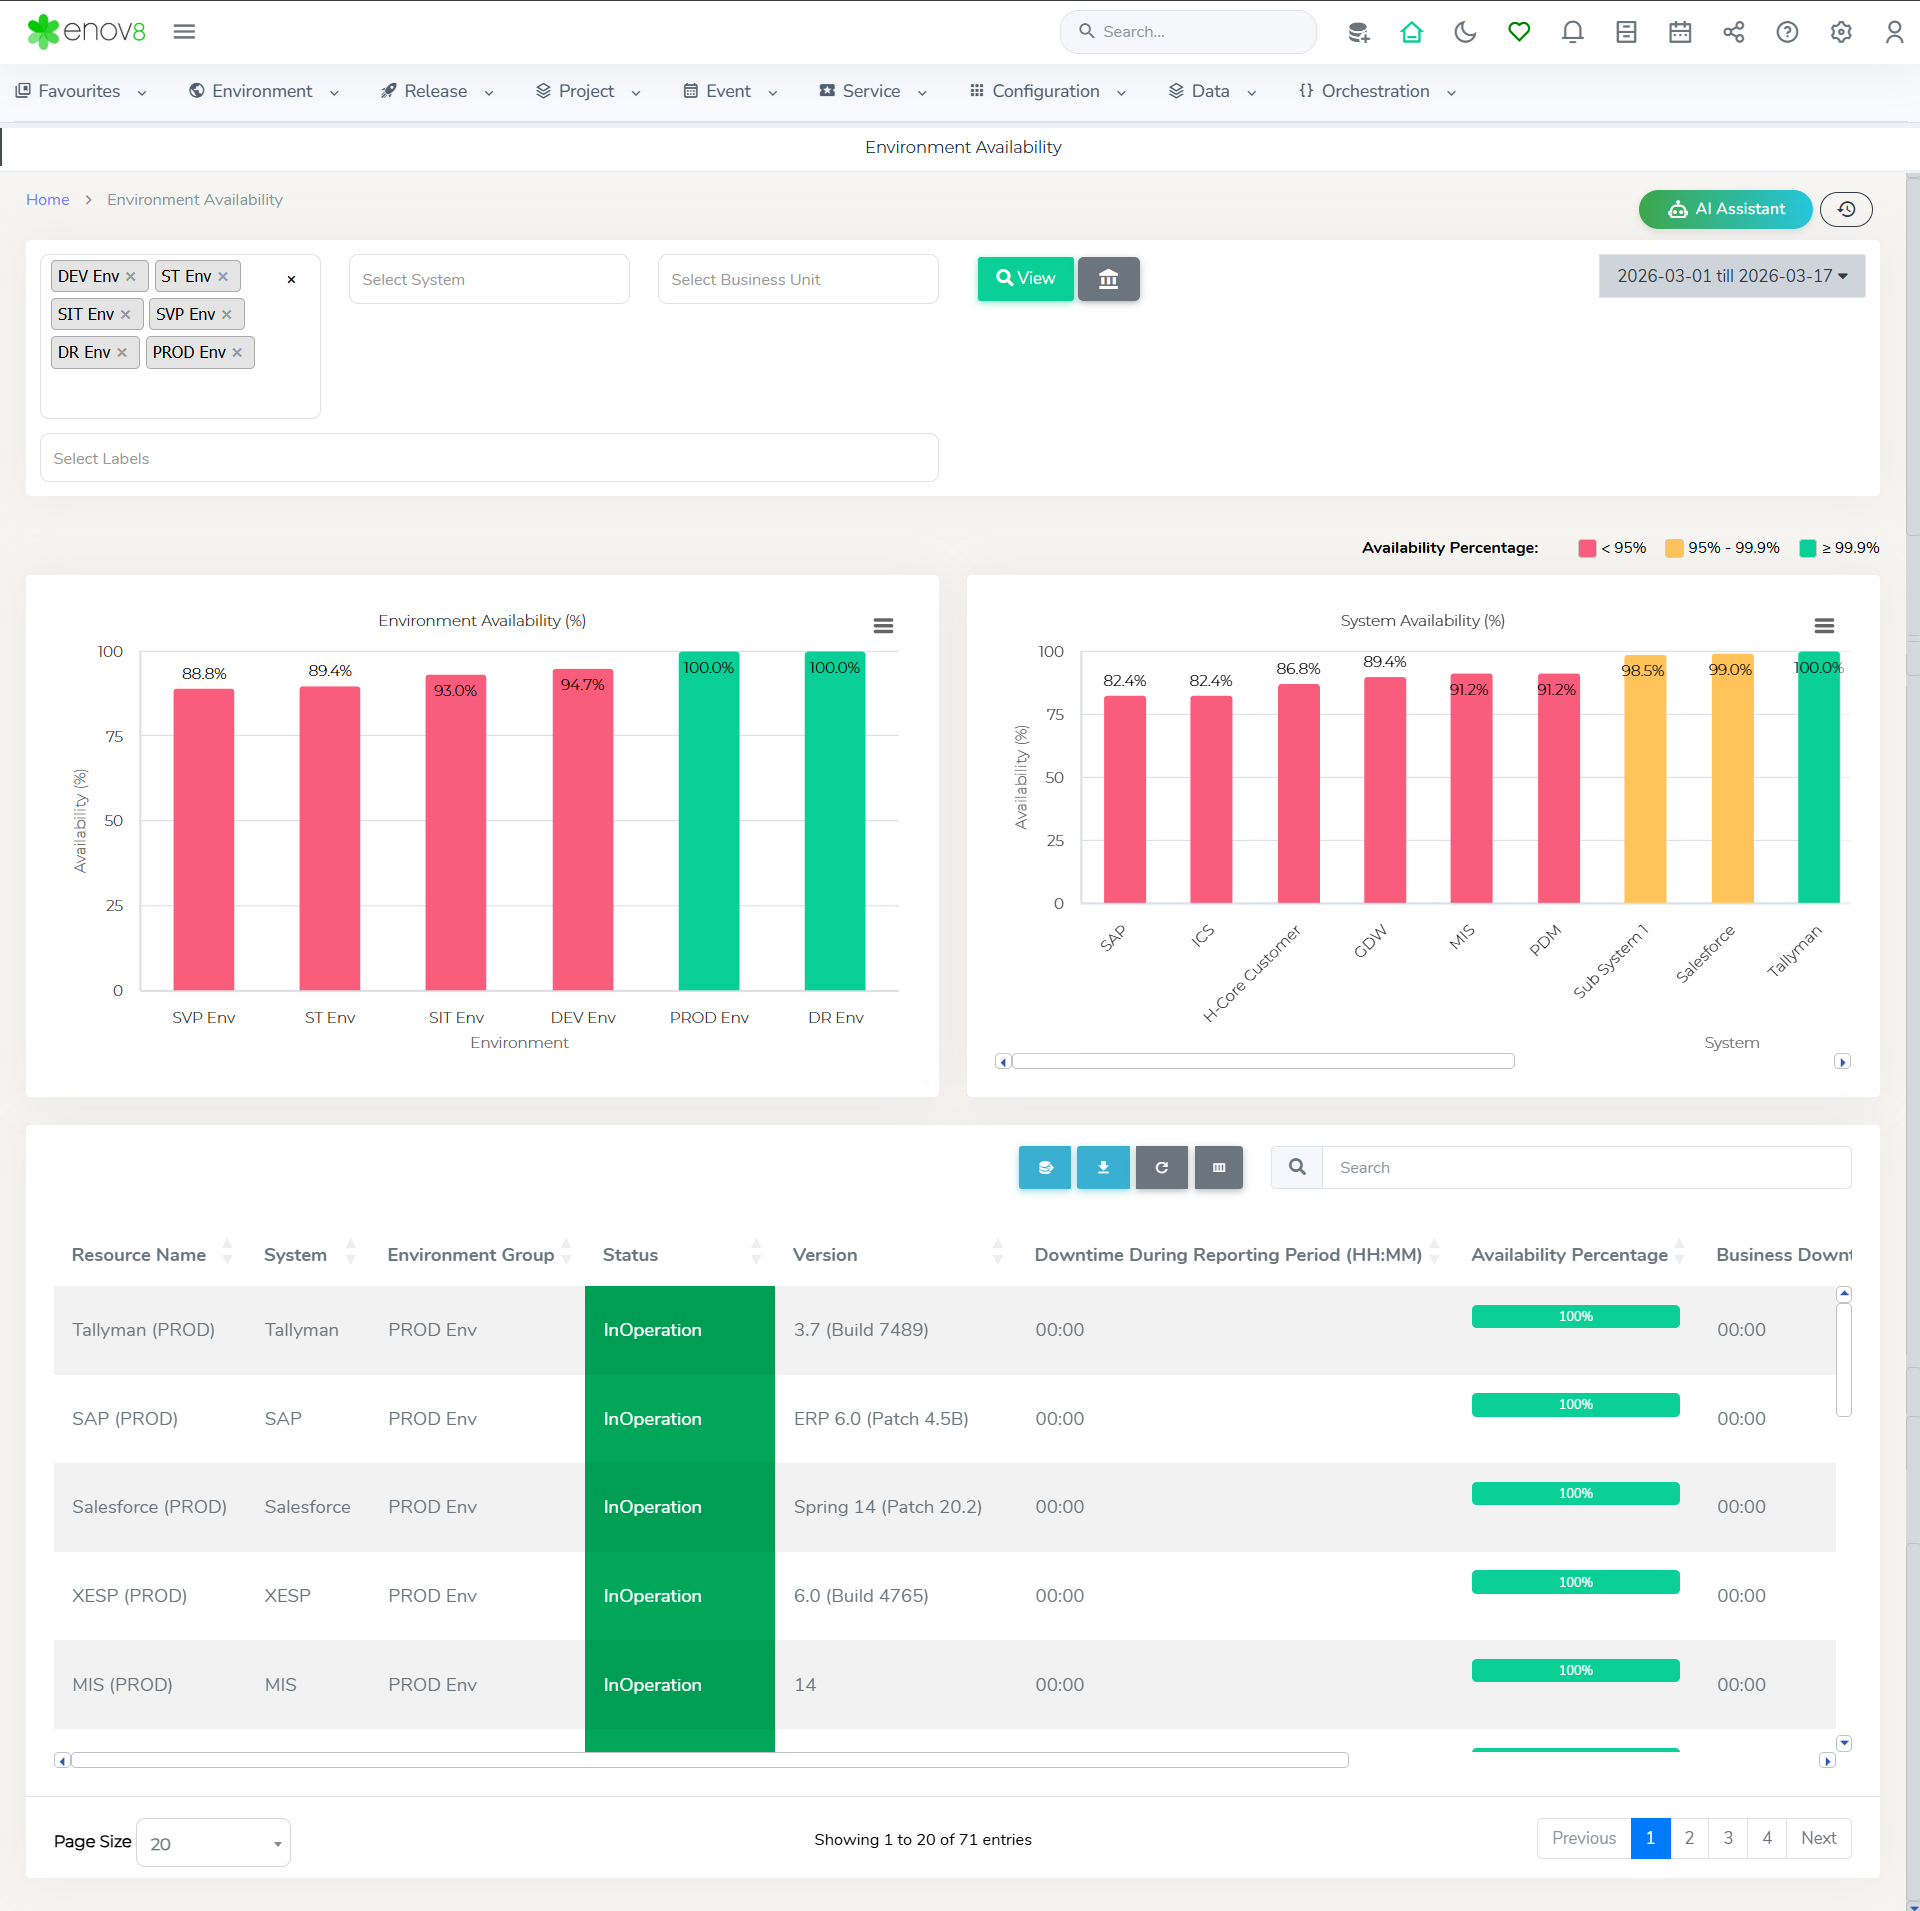Click the green View button
Viewport: 1920px width, 1911px height.
click(x=1025, y=279)
